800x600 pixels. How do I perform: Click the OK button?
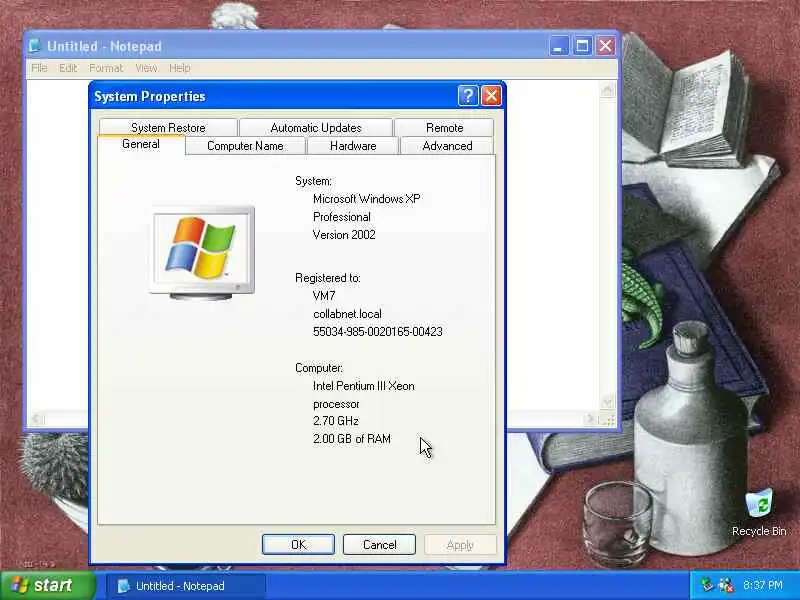click(298, 544)
